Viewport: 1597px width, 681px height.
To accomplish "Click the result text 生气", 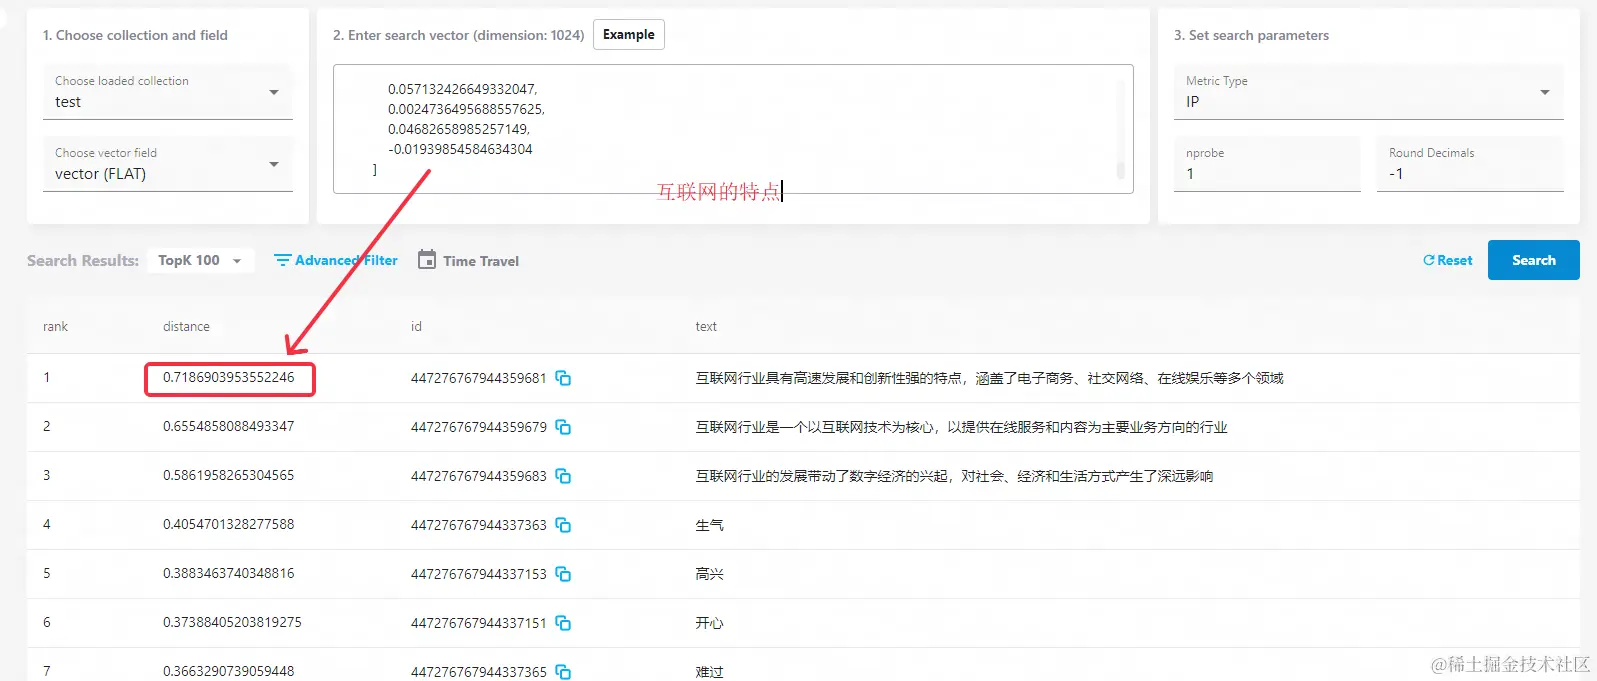I will click(x=709, y=525).
